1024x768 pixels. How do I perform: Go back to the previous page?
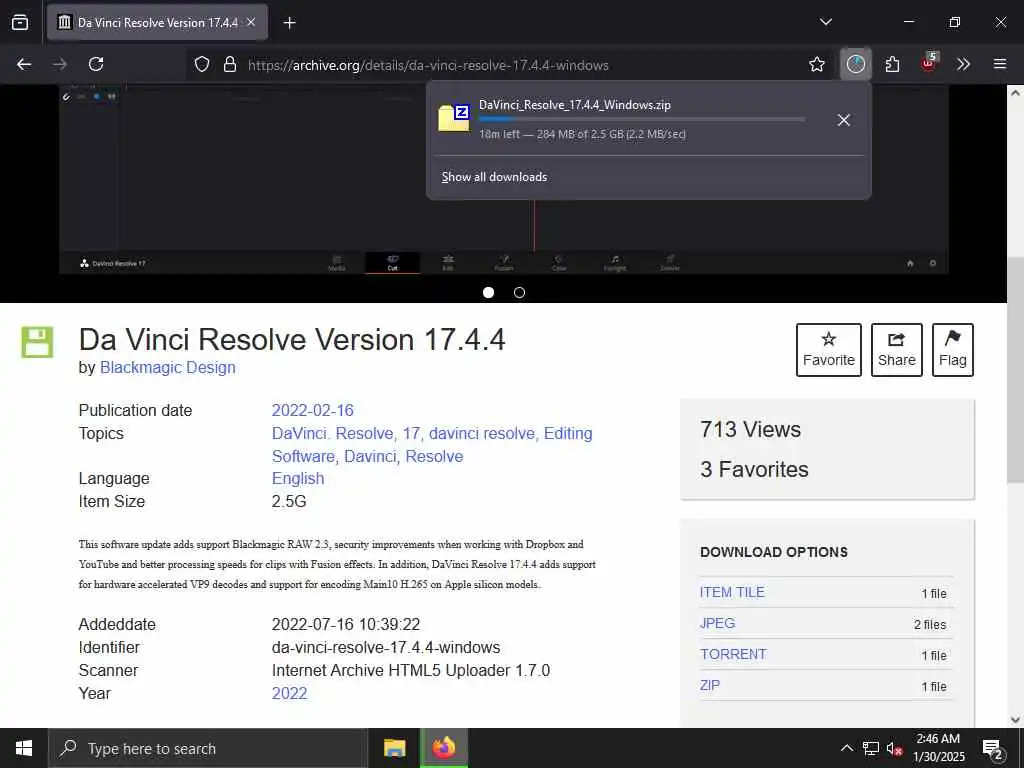click(x=24, y=64)
